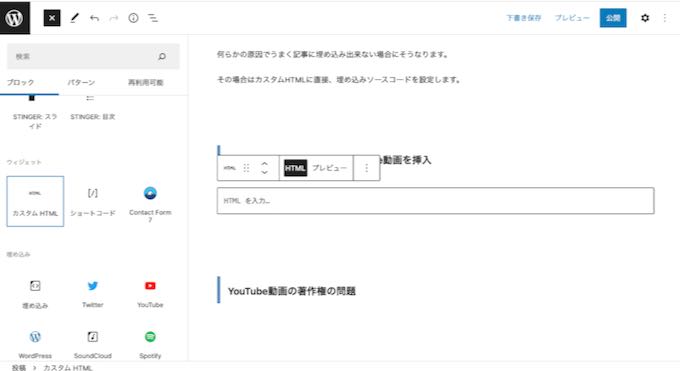Open the block toolbar more options
Screen dimensions: 680x371
[x=366, y=168]
